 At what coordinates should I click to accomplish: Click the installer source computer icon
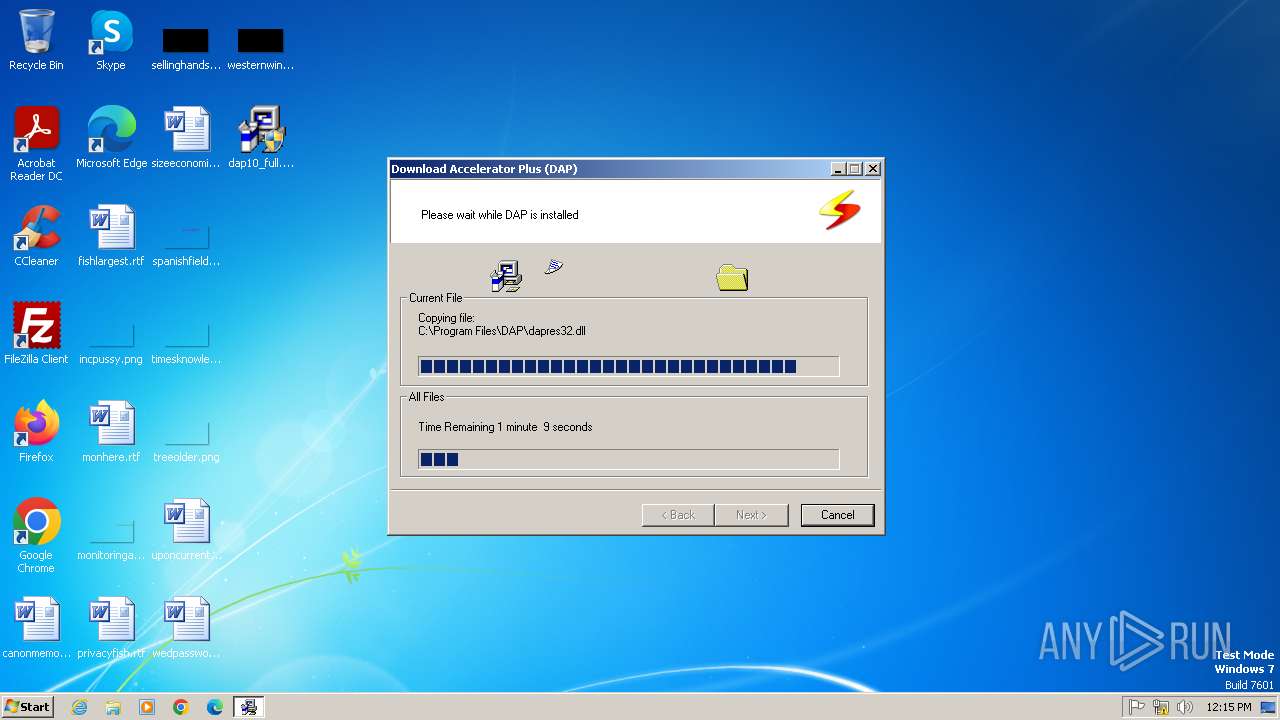(x=506, y=276)
